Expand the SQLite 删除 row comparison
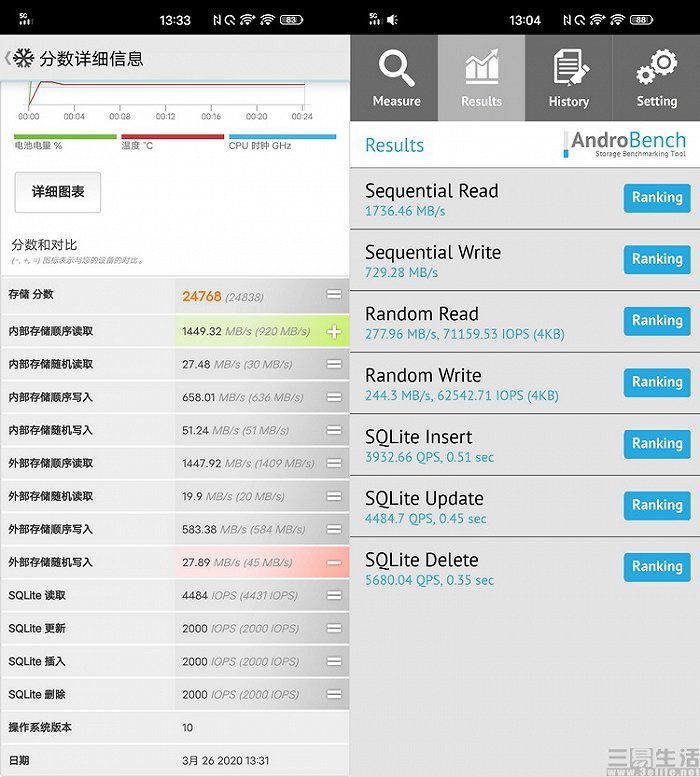This screenshot has height=777, width=700. [334, 695]
